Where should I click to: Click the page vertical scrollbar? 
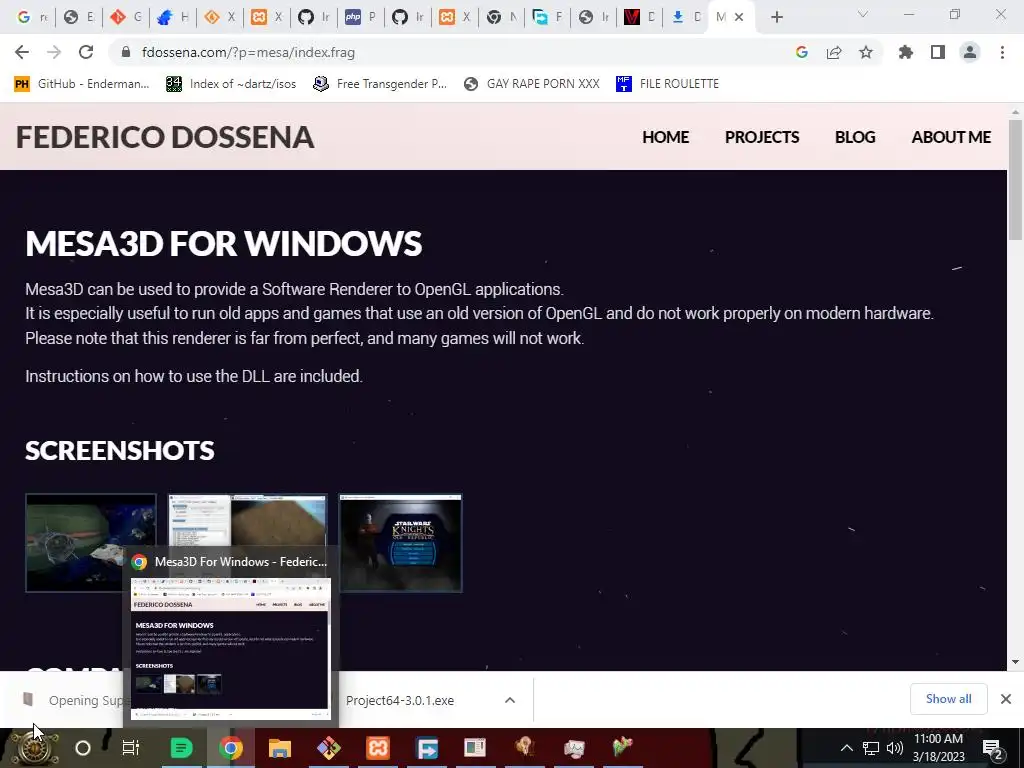tap(1015, 180)
